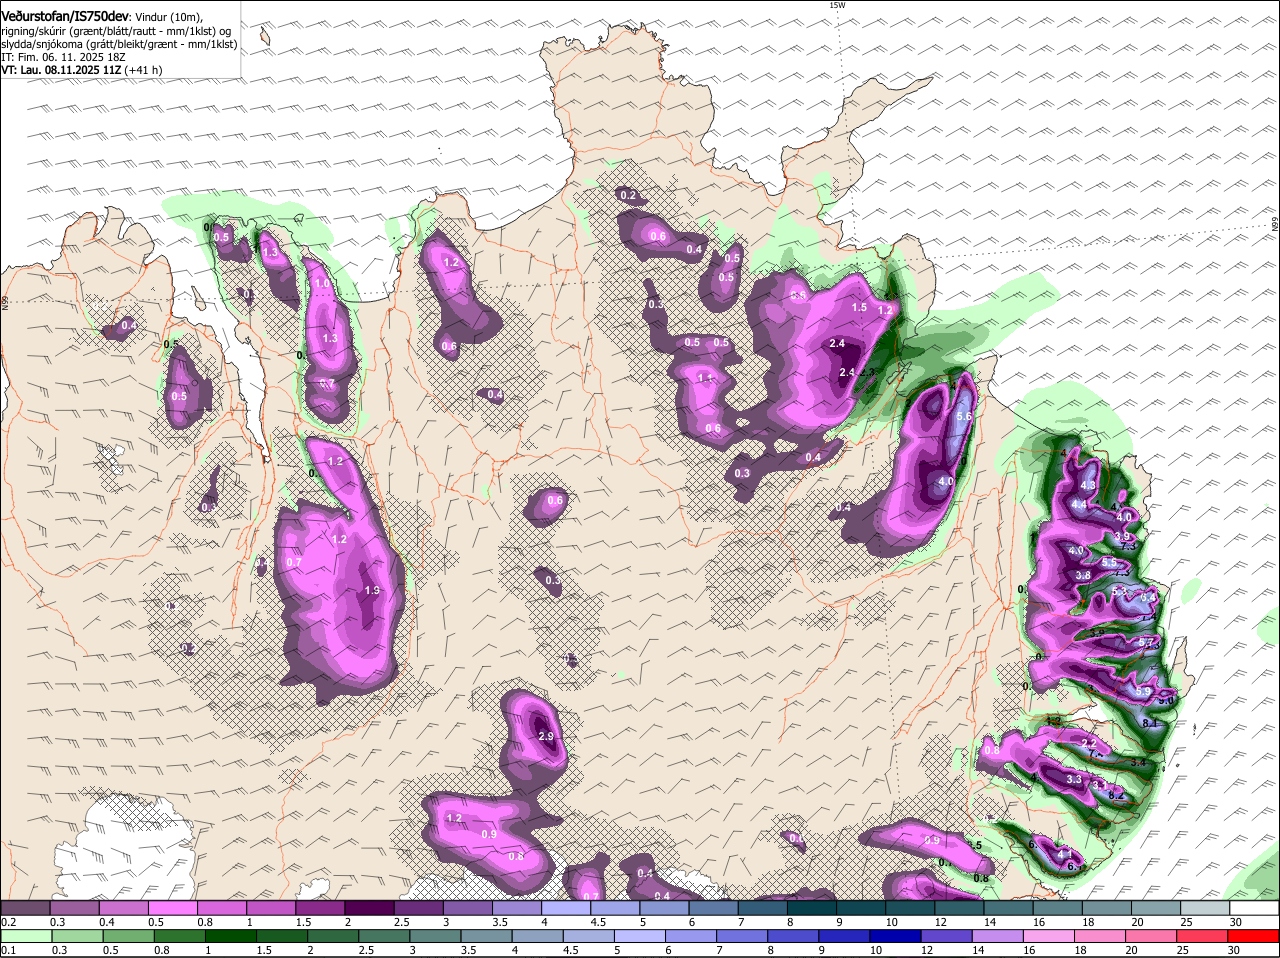Viewport: 1280px width, 958px height.
Task: Click '30' label in the purple legend row
Action: click(x=1236, y=922)
